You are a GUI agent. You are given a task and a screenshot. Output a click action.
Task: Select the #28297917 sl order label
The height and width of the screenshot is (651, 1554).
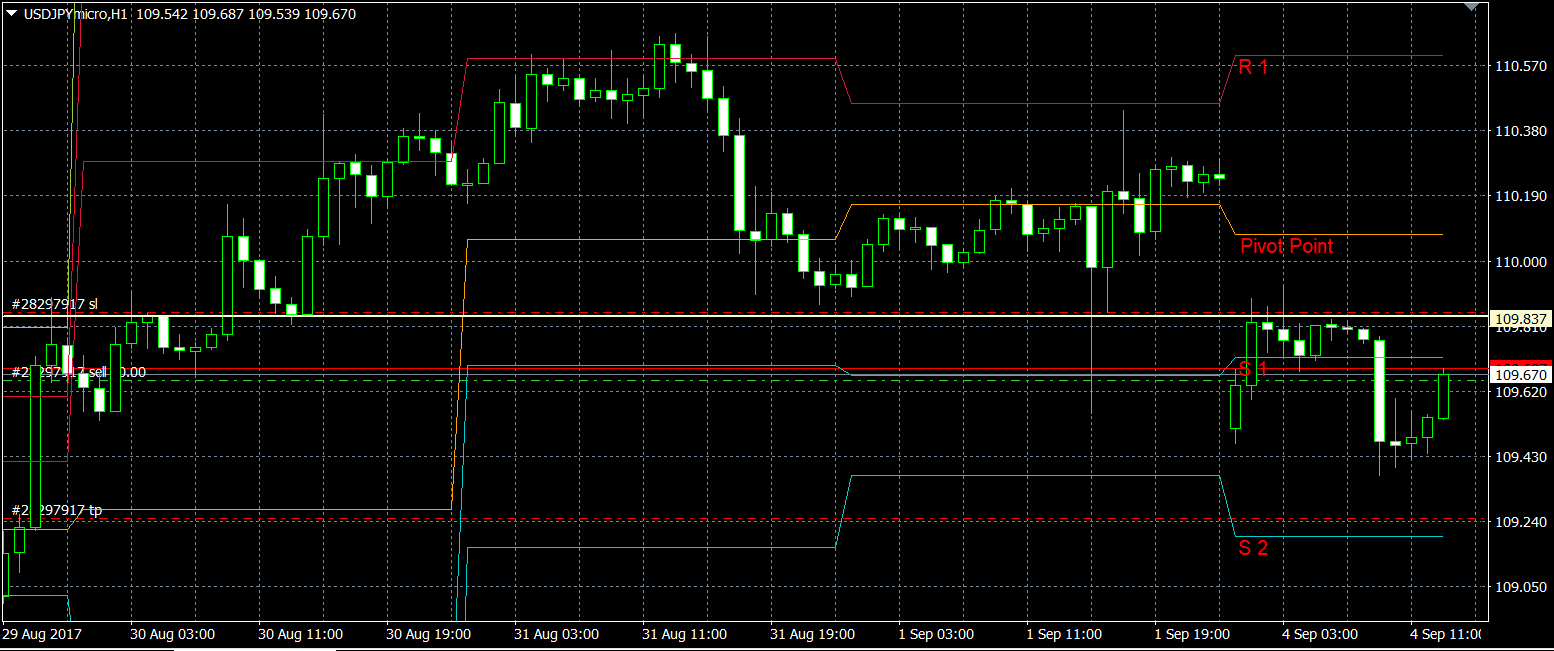[55, 303]
